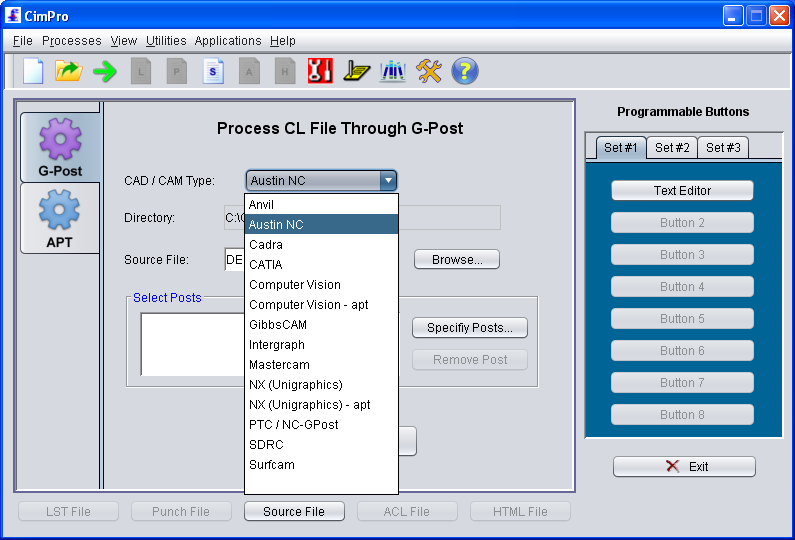This screenshot has height=540, width=795.
Task: Click the Punch File button
Action: click(x=181, y=512)
